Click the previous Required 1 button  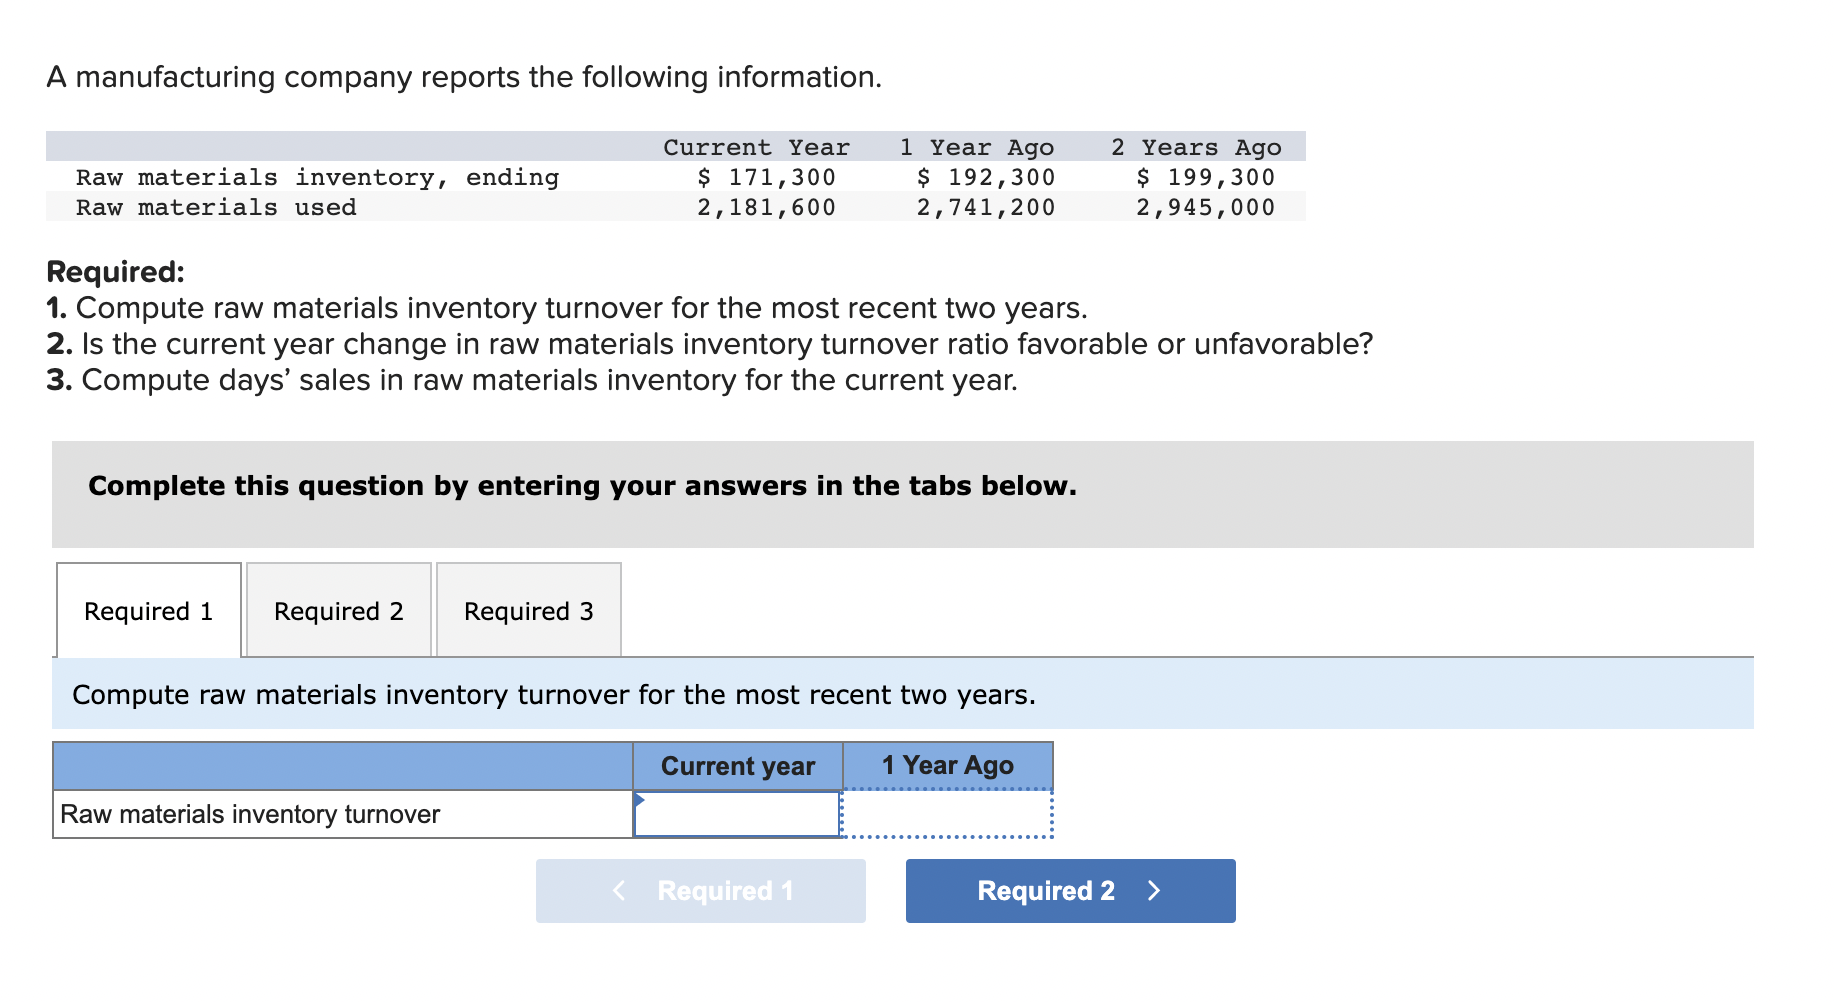[x=701, y=891]
